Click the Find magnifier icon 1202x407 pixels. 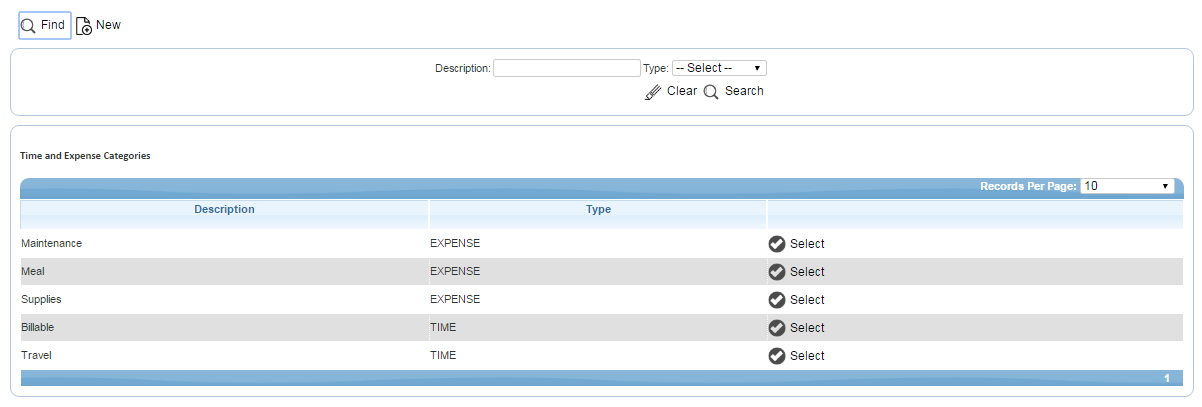tap(28, 25)
